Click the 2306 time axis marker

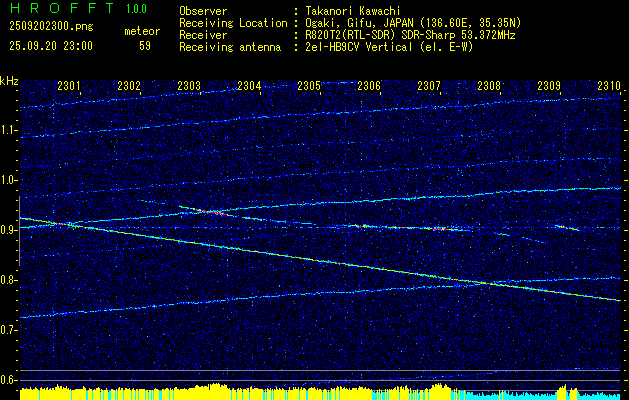[369, 85]
